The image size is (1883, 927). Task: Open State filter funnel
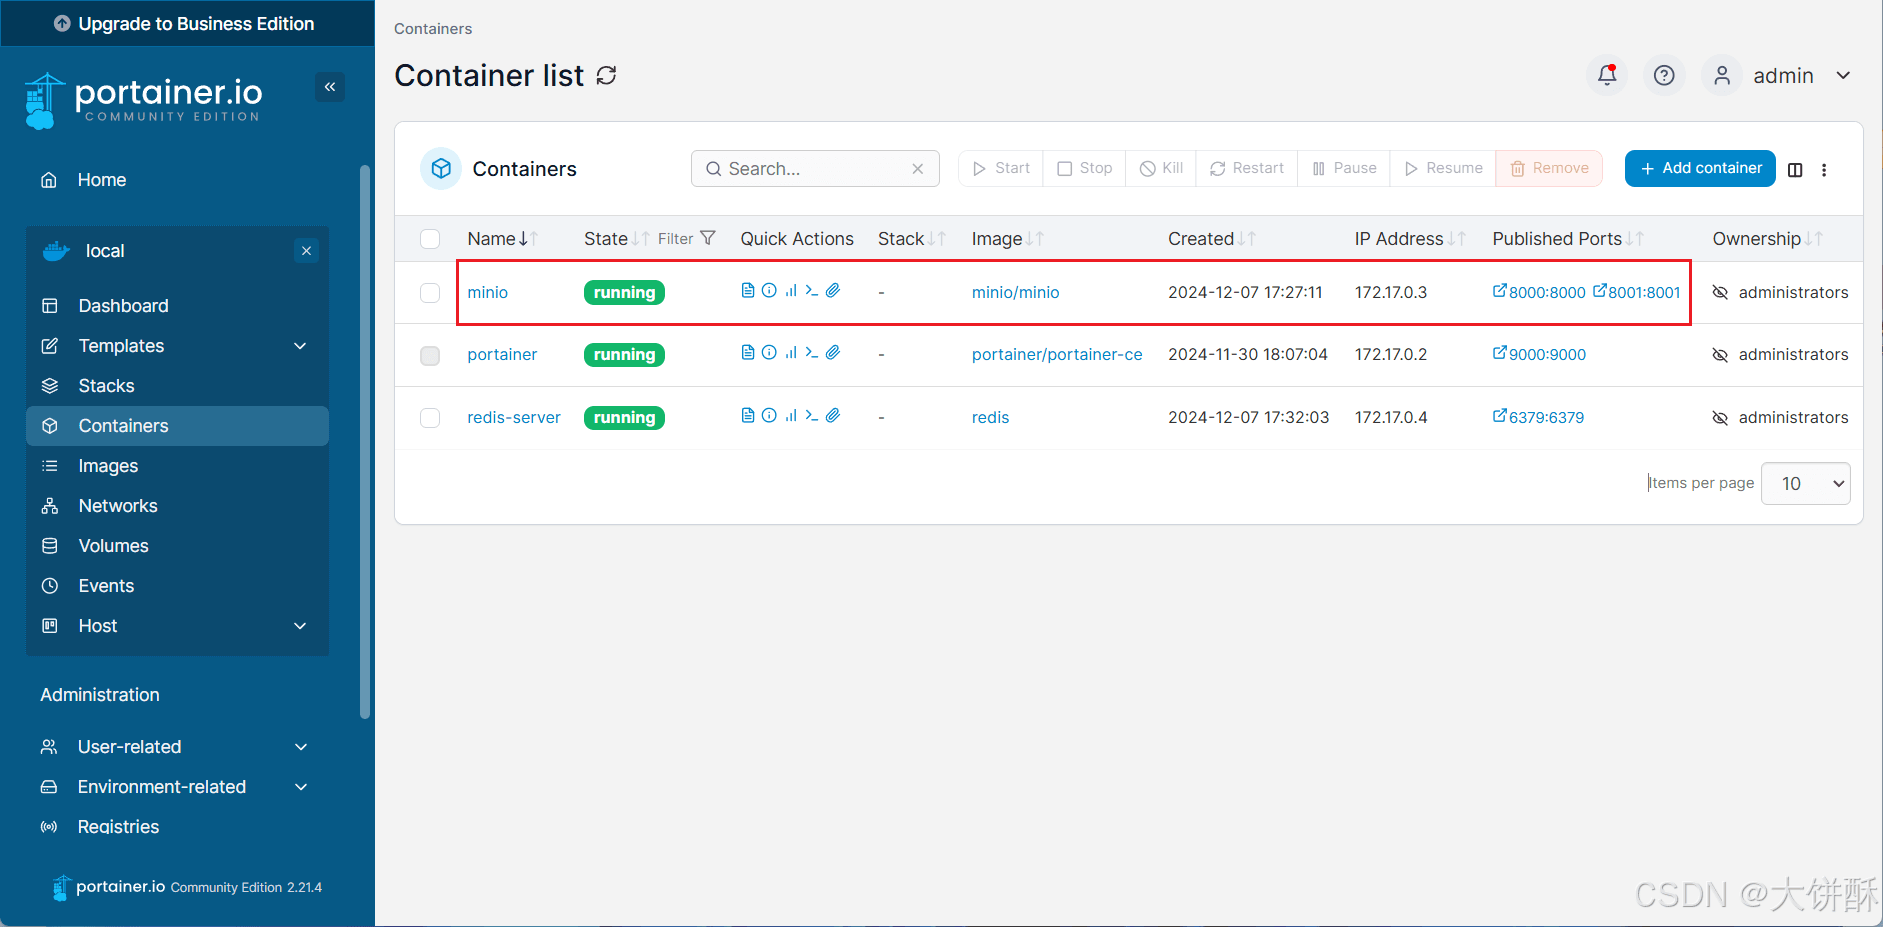[x=708, y=238]
